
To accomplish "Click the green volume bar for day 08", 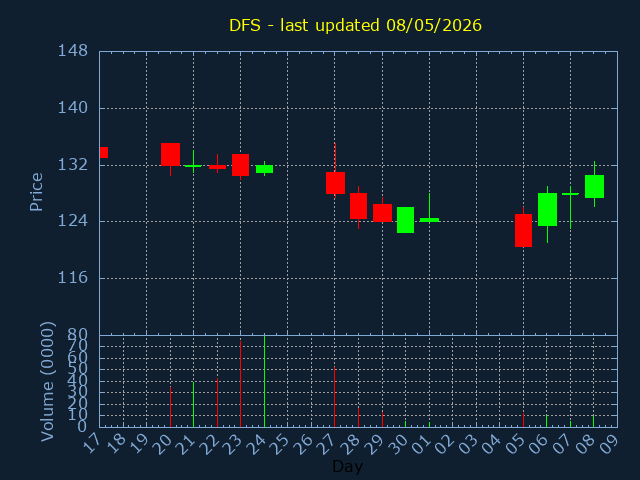I will [x=593, y=421].
